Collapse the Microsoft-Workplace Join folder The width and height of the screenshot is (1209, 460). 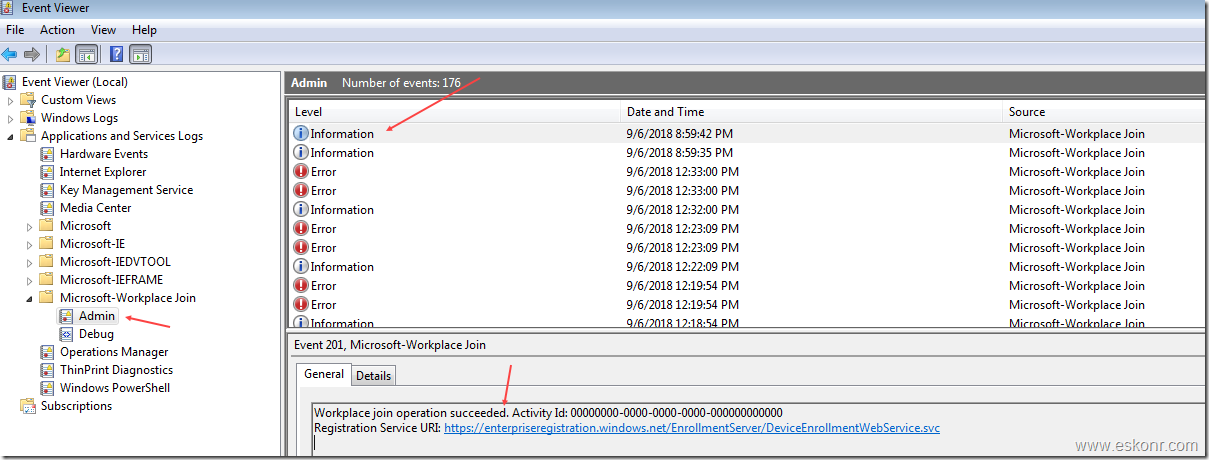pyautogui.click(x=30, y=298)
